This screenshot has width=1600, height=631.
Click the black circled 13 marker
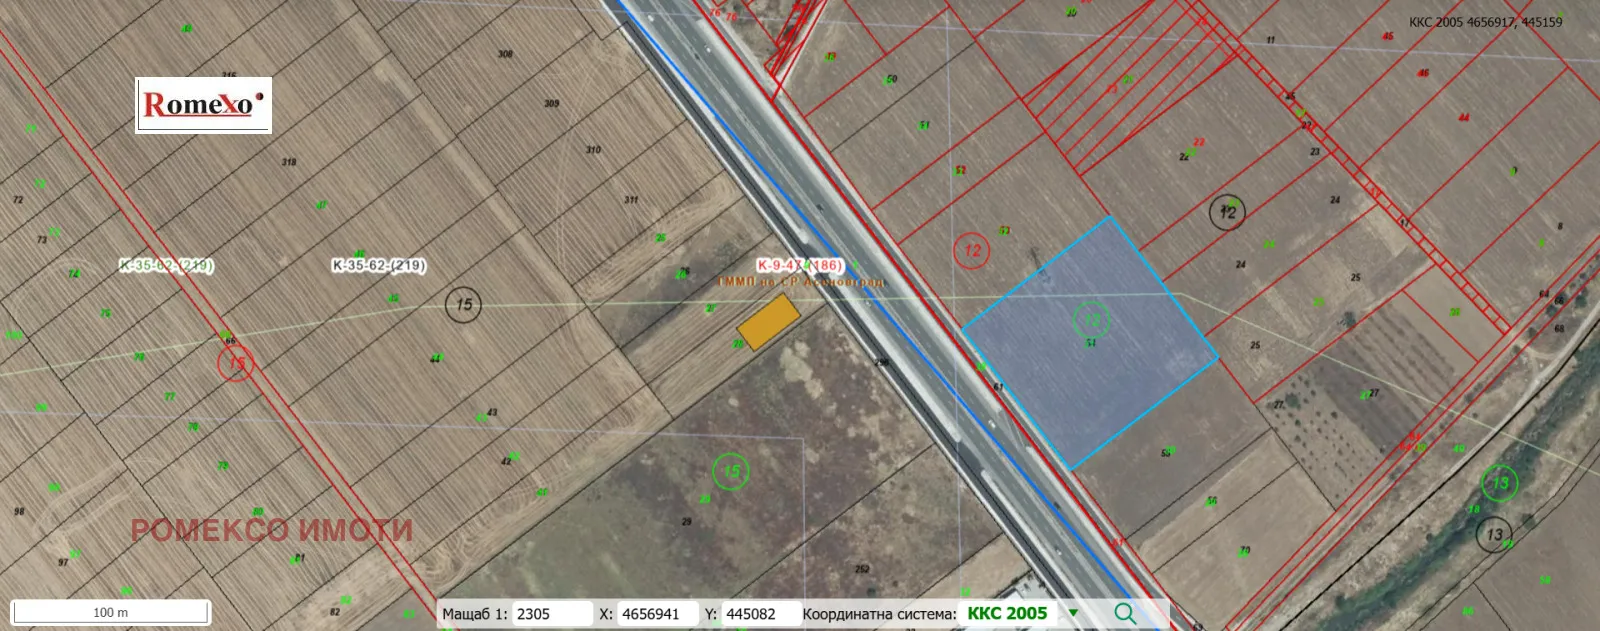(1494, 535)
